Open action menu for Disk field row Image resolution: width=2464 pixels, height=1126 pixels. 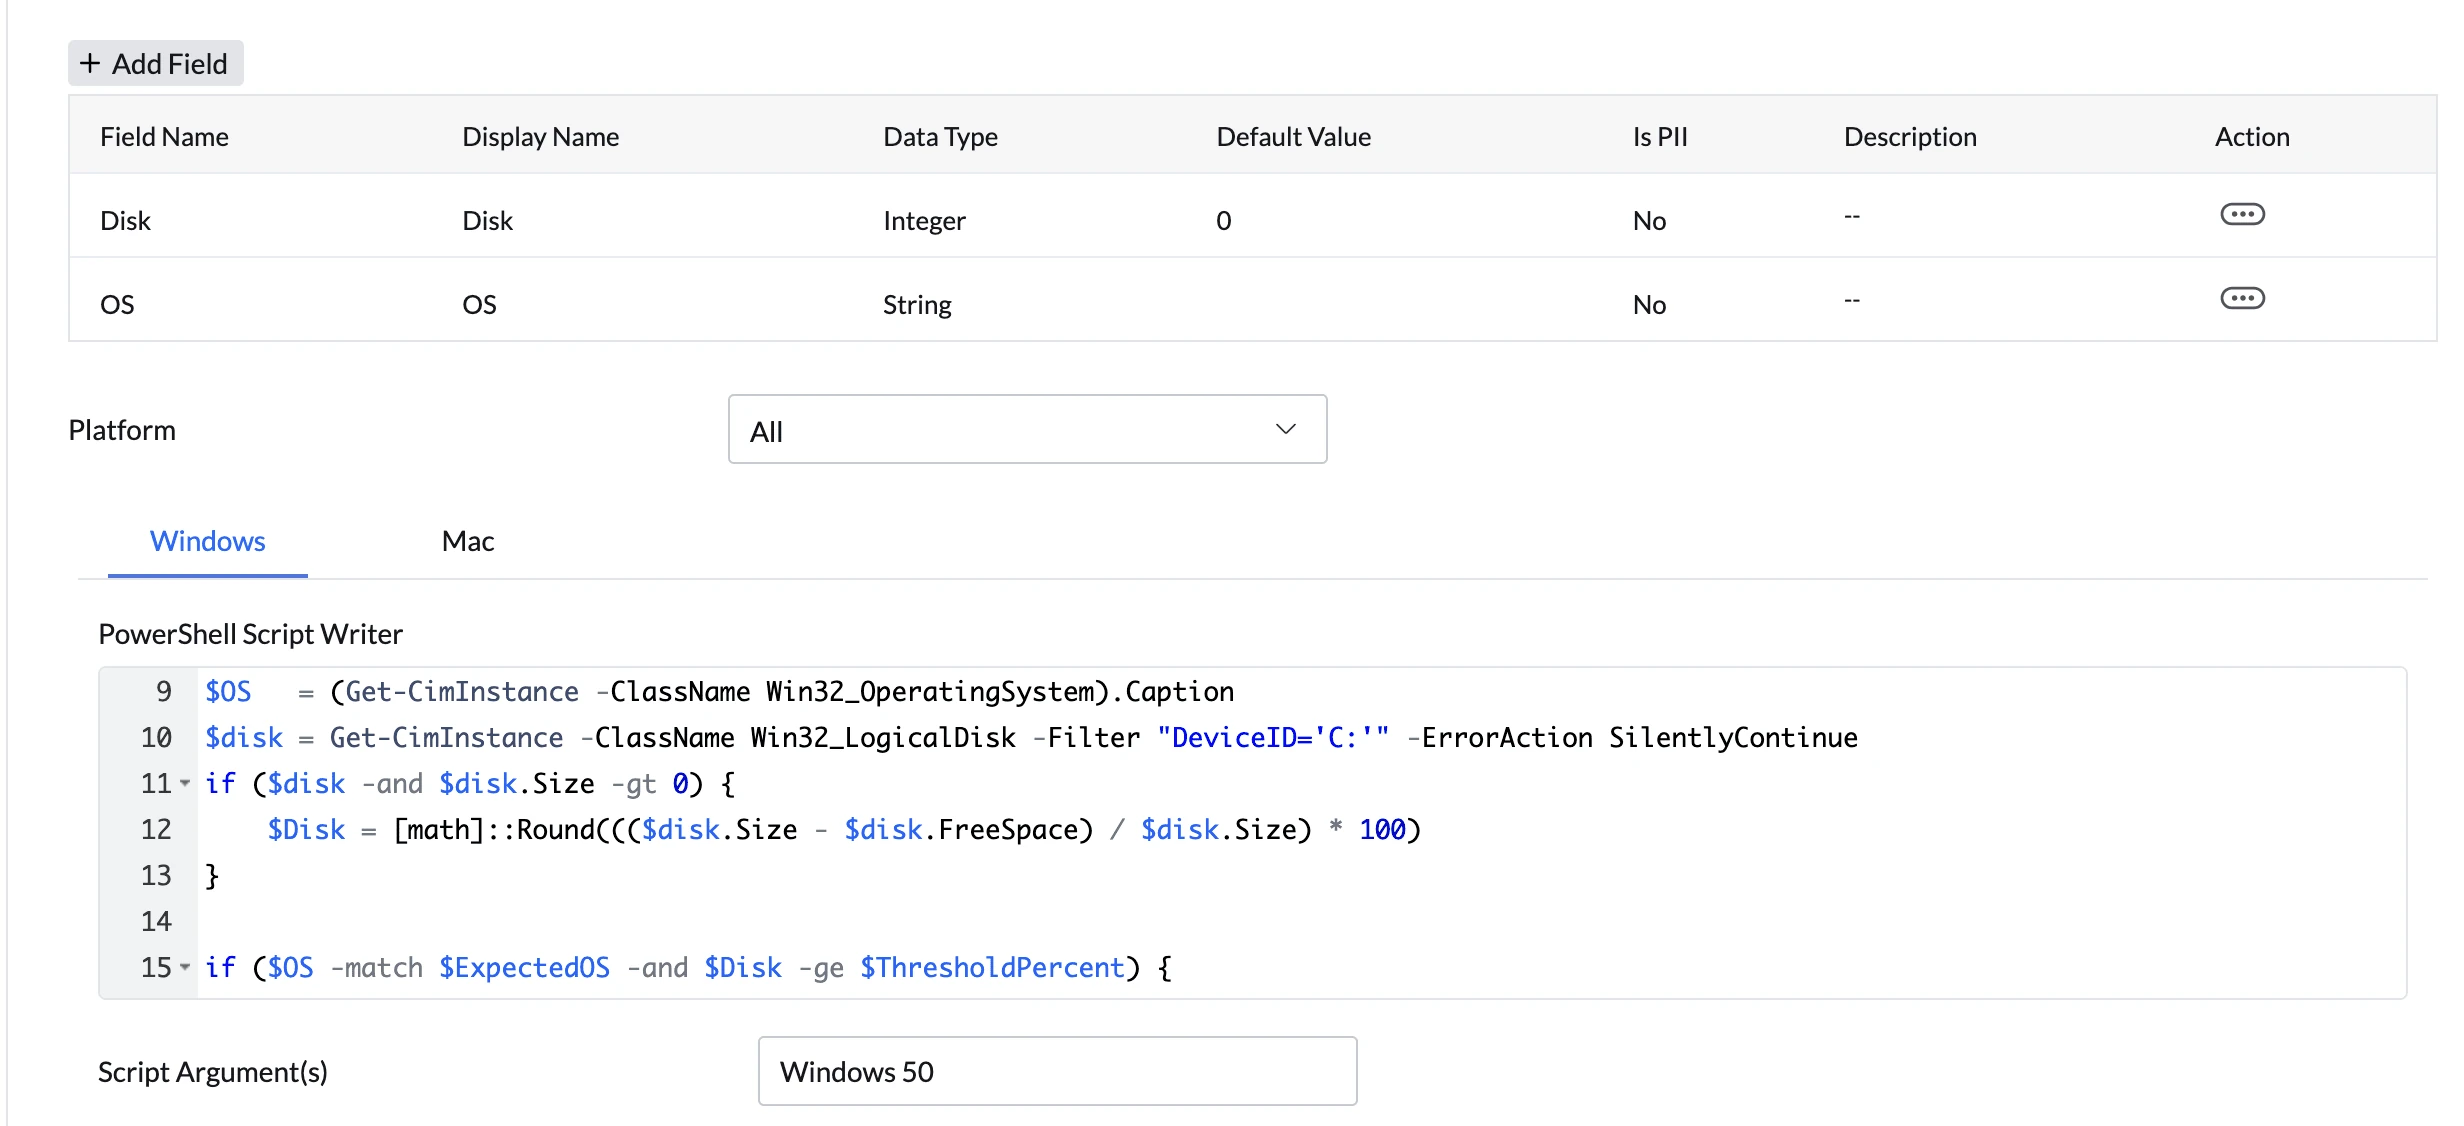click(x=2242, y=214)
